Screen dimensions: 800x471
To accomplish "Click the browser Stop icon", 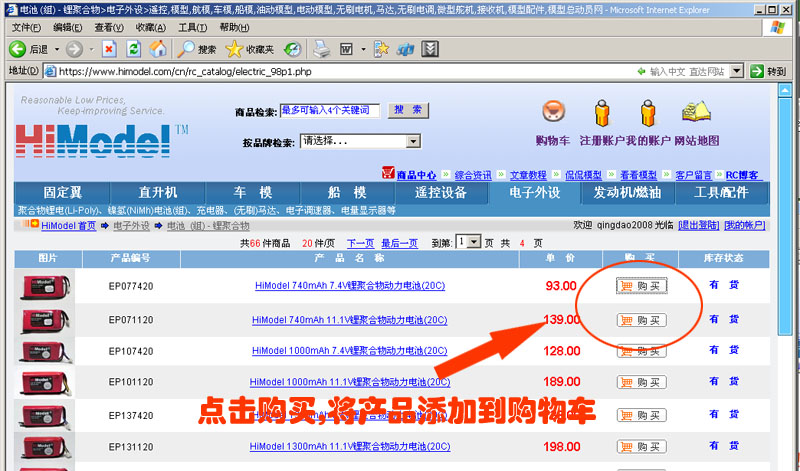I will [x=108, y=49].
